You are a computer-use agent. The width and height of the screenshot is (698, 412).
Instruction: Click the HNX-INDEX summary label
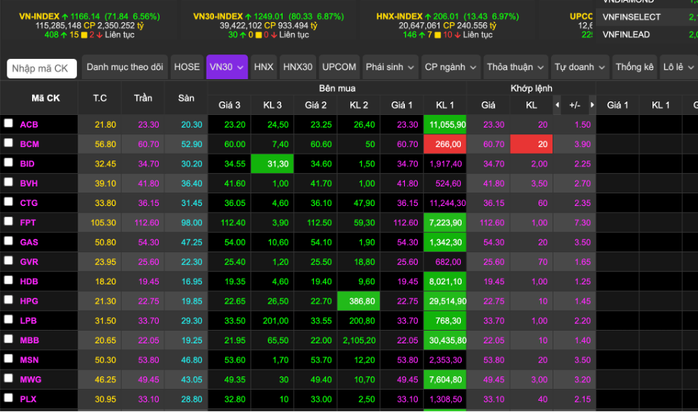coord(399,16)
